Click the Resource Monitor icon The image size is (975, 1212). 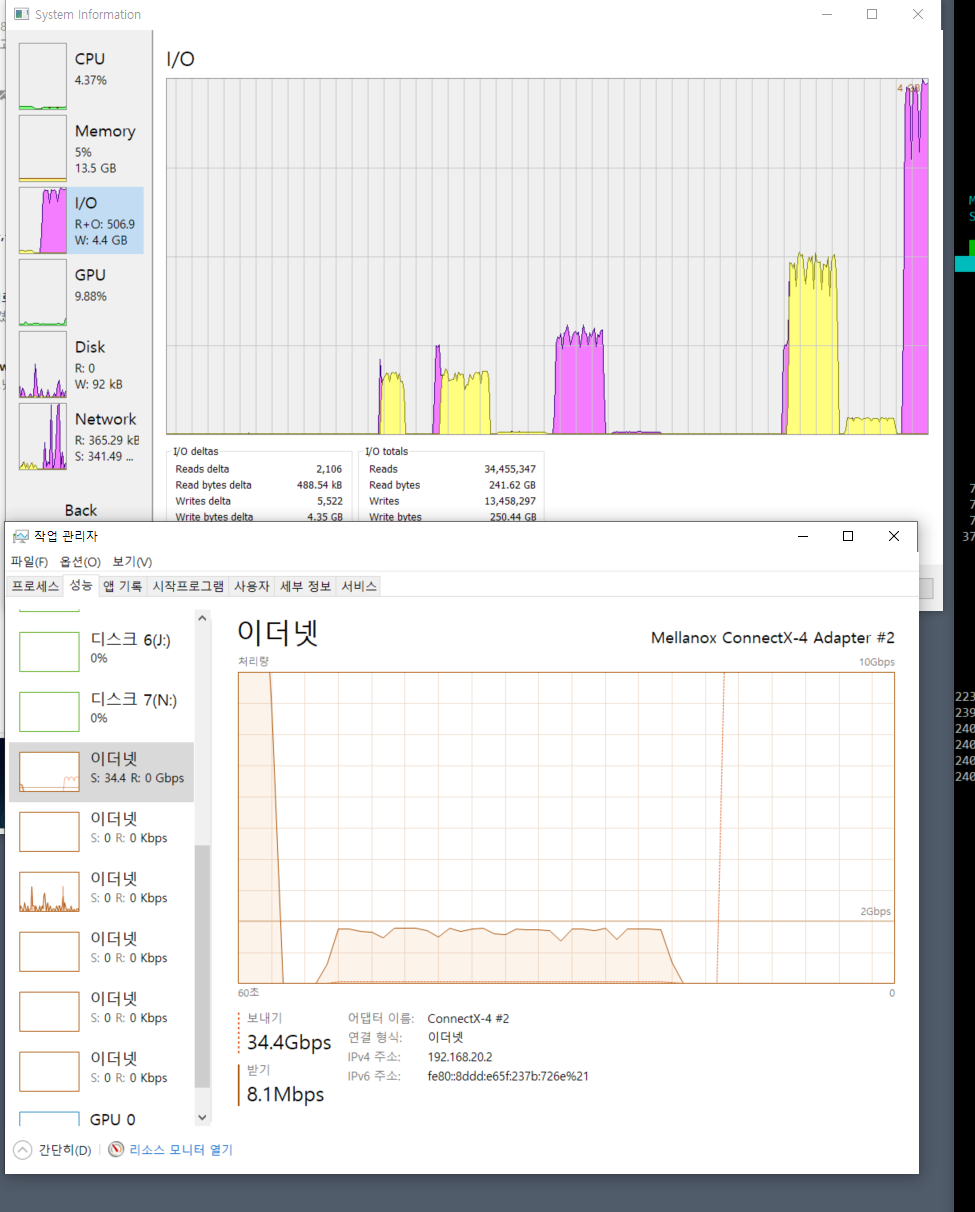pyautogui.click(x=116, y=1150)
